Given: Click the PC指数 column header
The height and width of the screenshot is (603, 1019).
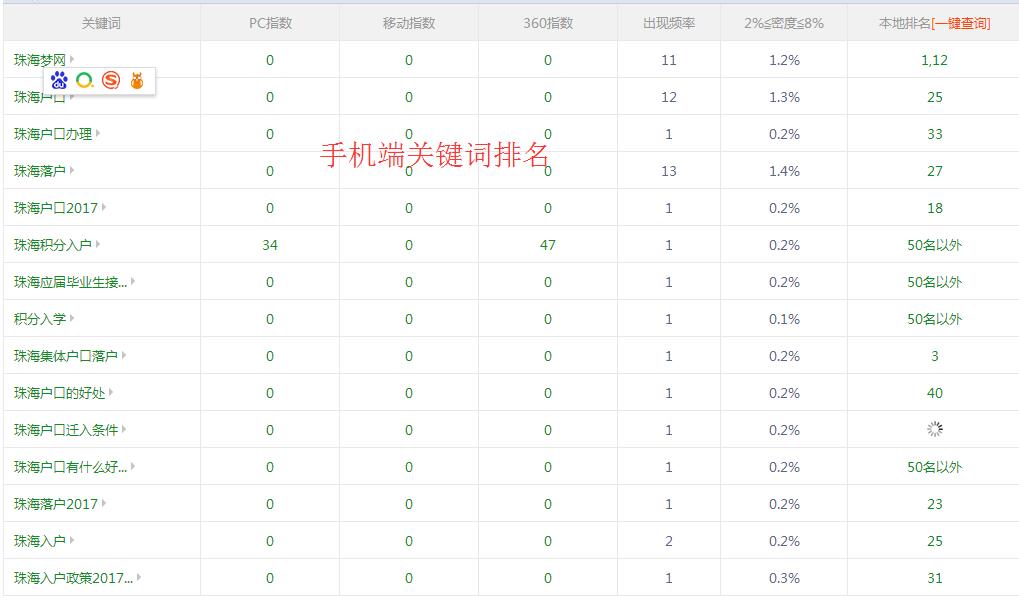Looking at the screenshot, I should [x=270, y=23].
